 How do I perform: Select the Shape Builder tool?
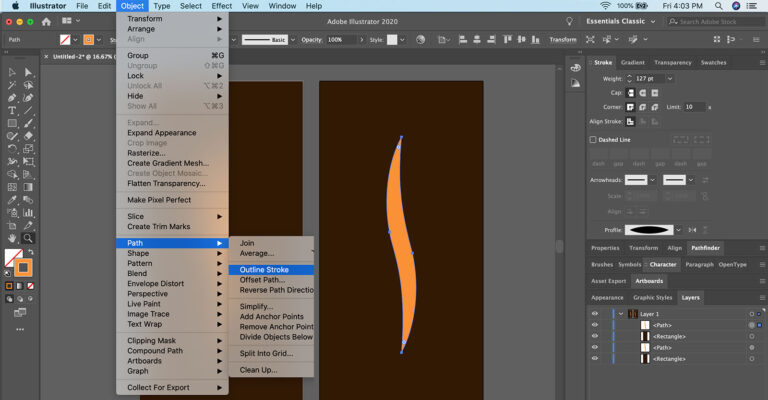[x=12, y=174]
